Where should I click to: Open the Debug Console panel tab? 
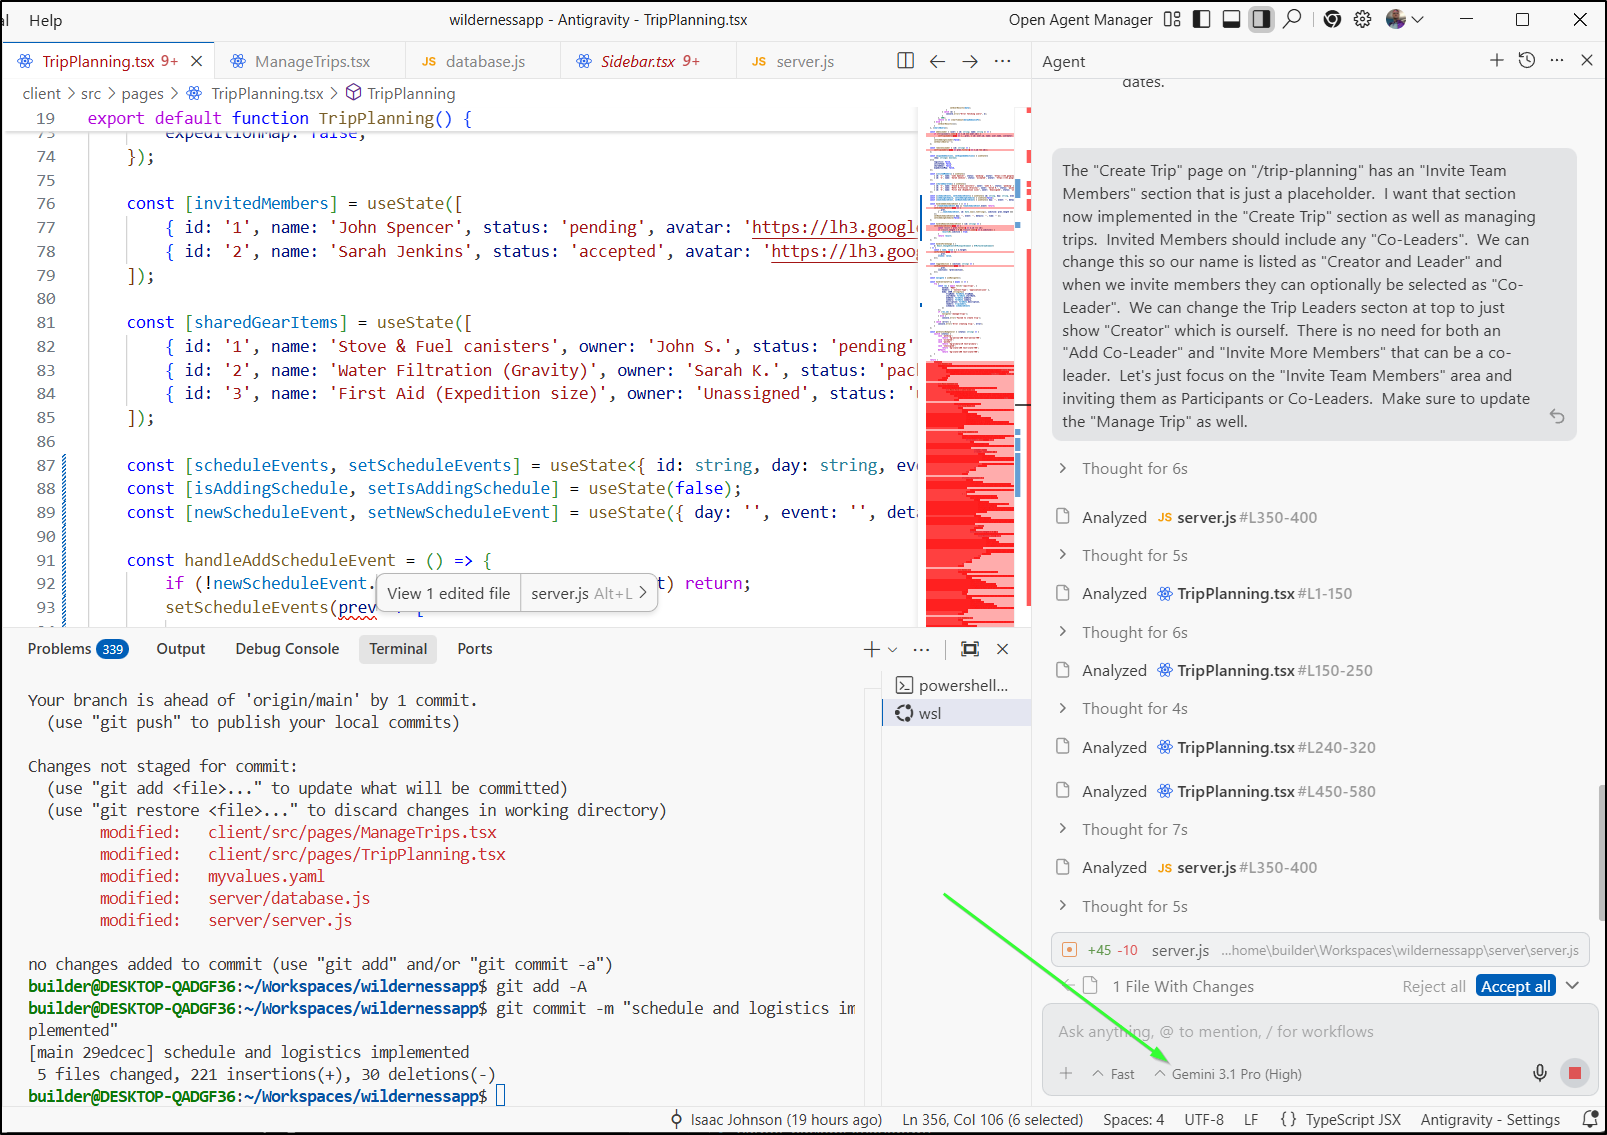pyautogui.click(x=287, y=649)
